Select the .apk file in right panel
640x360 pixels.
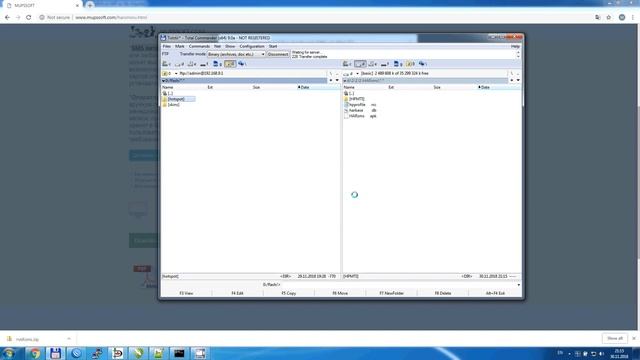[x=360, y=116]
